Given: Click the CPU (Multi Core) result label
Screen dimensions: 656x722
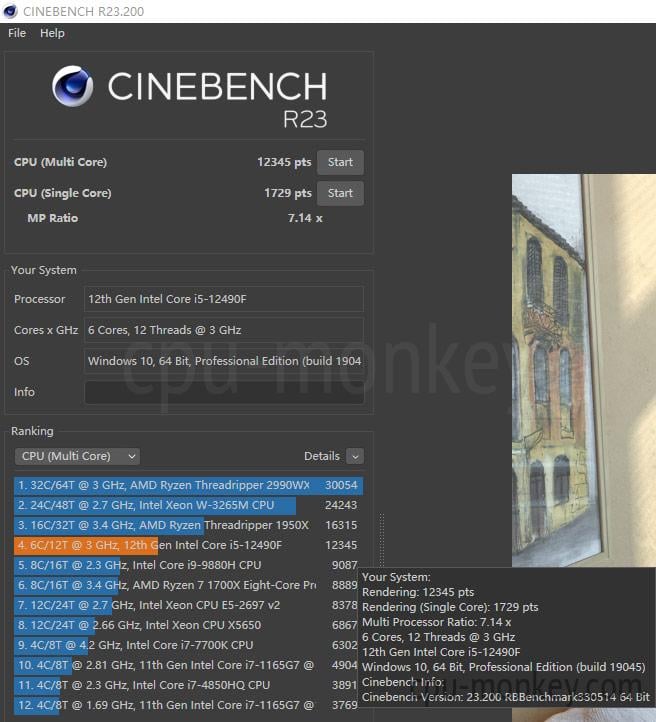Looking at the screenshot, I should click(60, 162).
